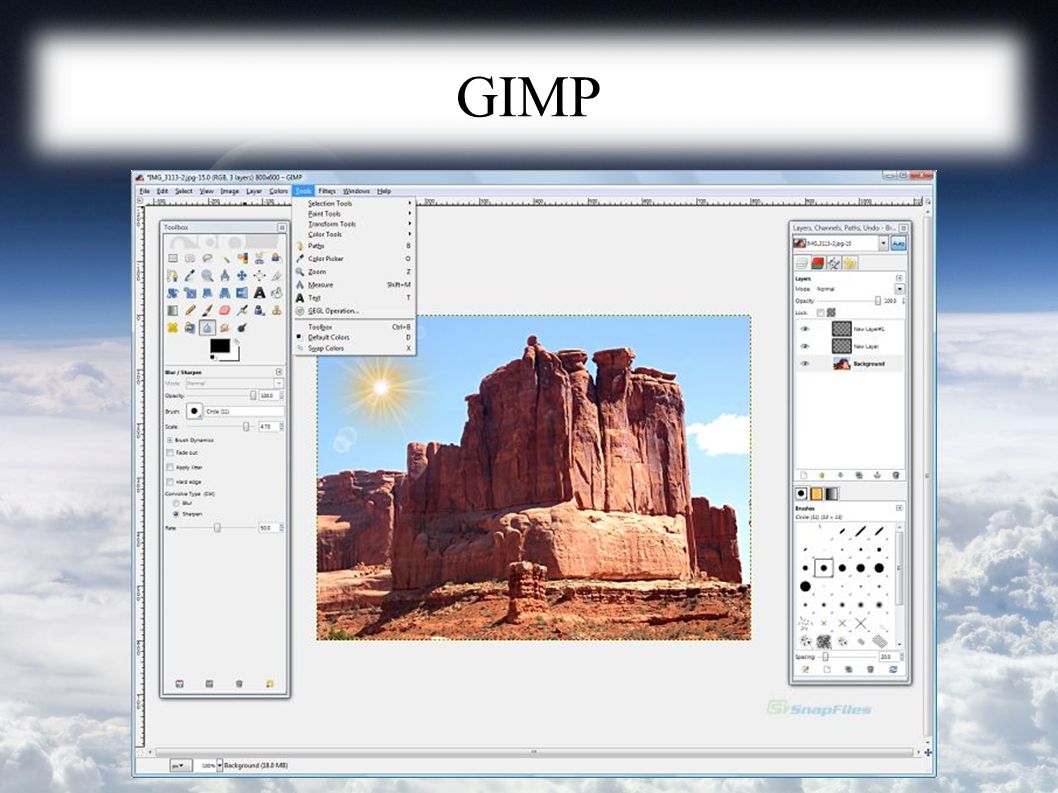Open the Paint Tools submenu
Viewport: 1058px width, 793px height.
tap(355, 213)
